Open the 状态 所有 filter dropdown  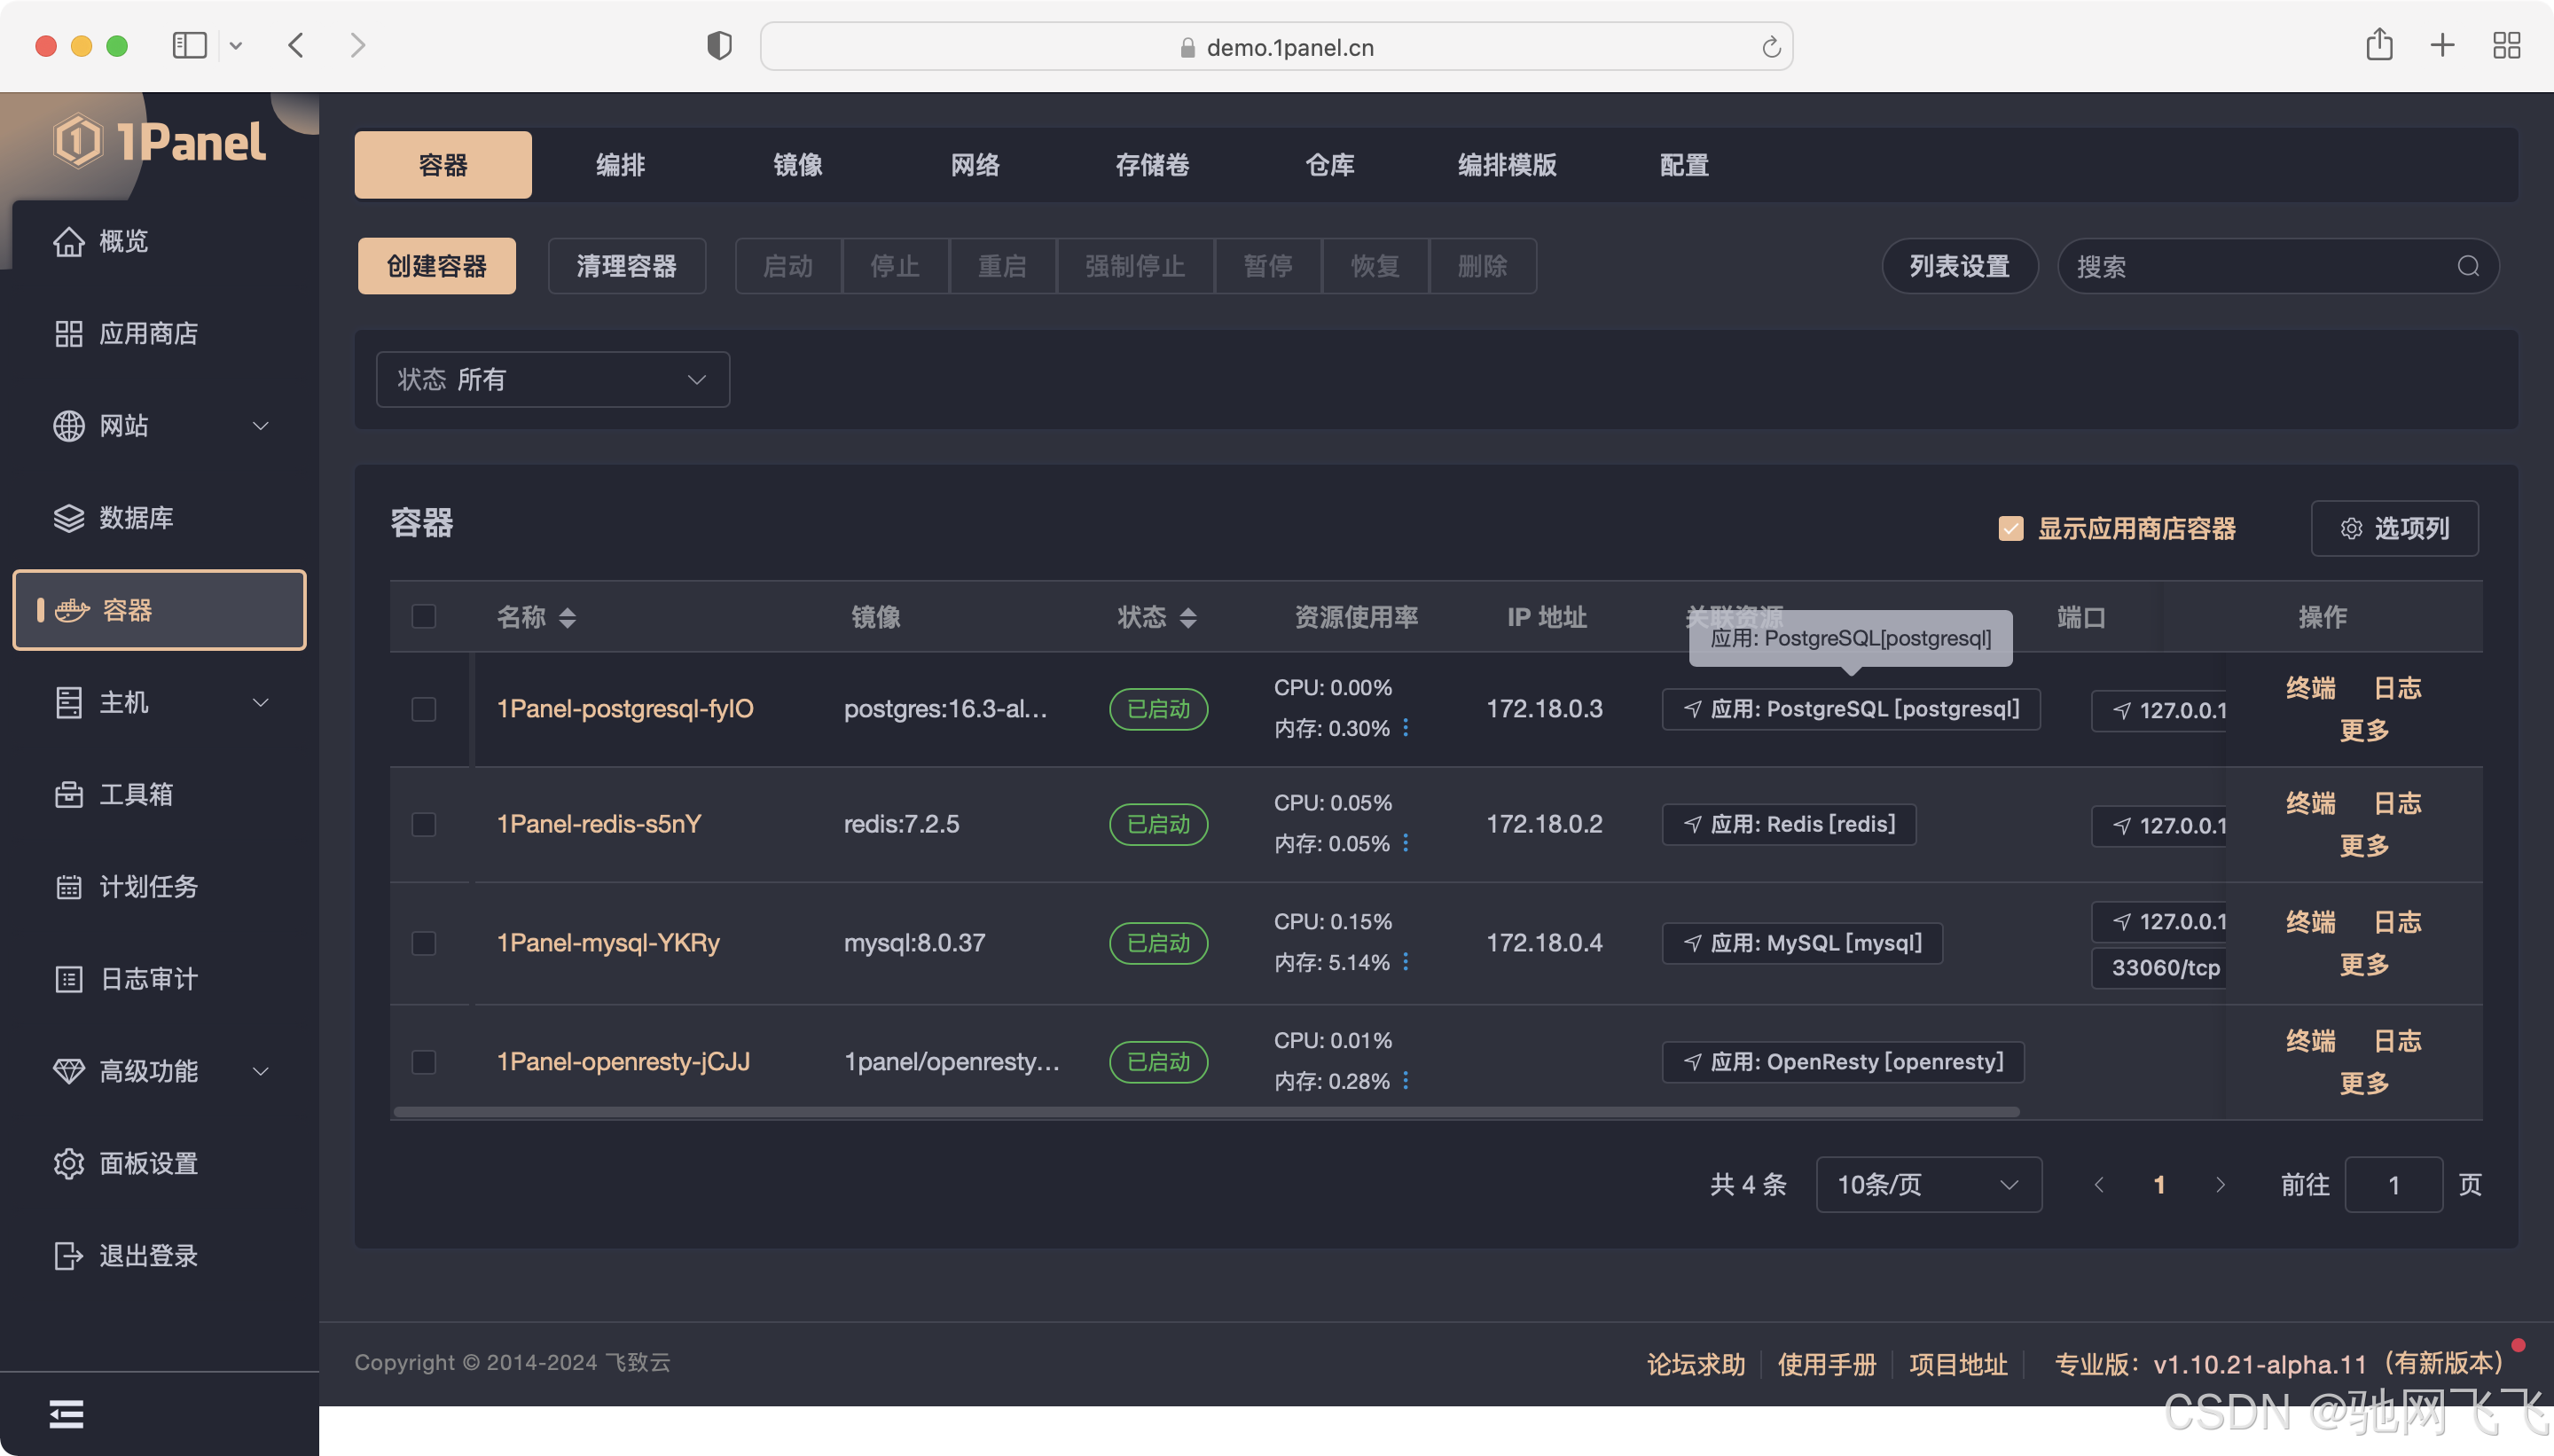(x=552, y=380)
